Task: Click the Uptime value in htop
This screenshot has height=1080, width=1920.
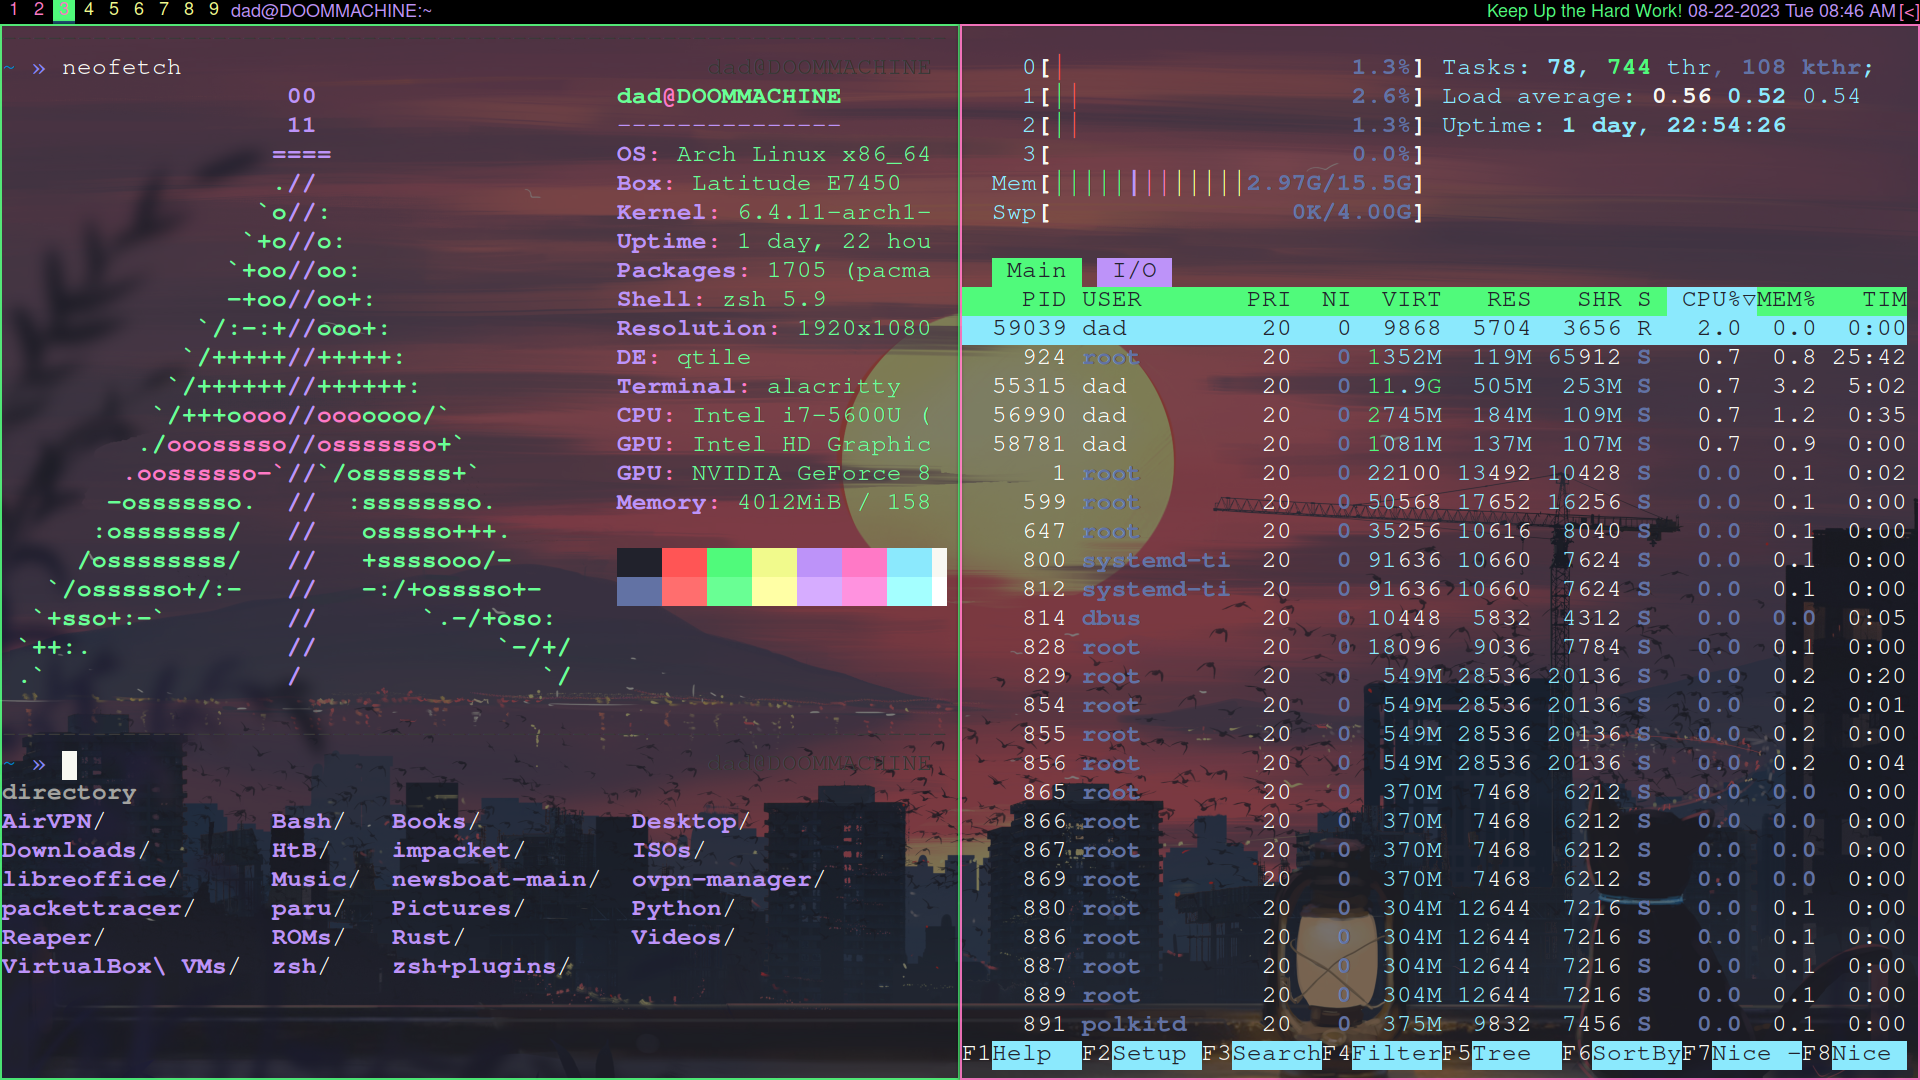Action: 1674,126
